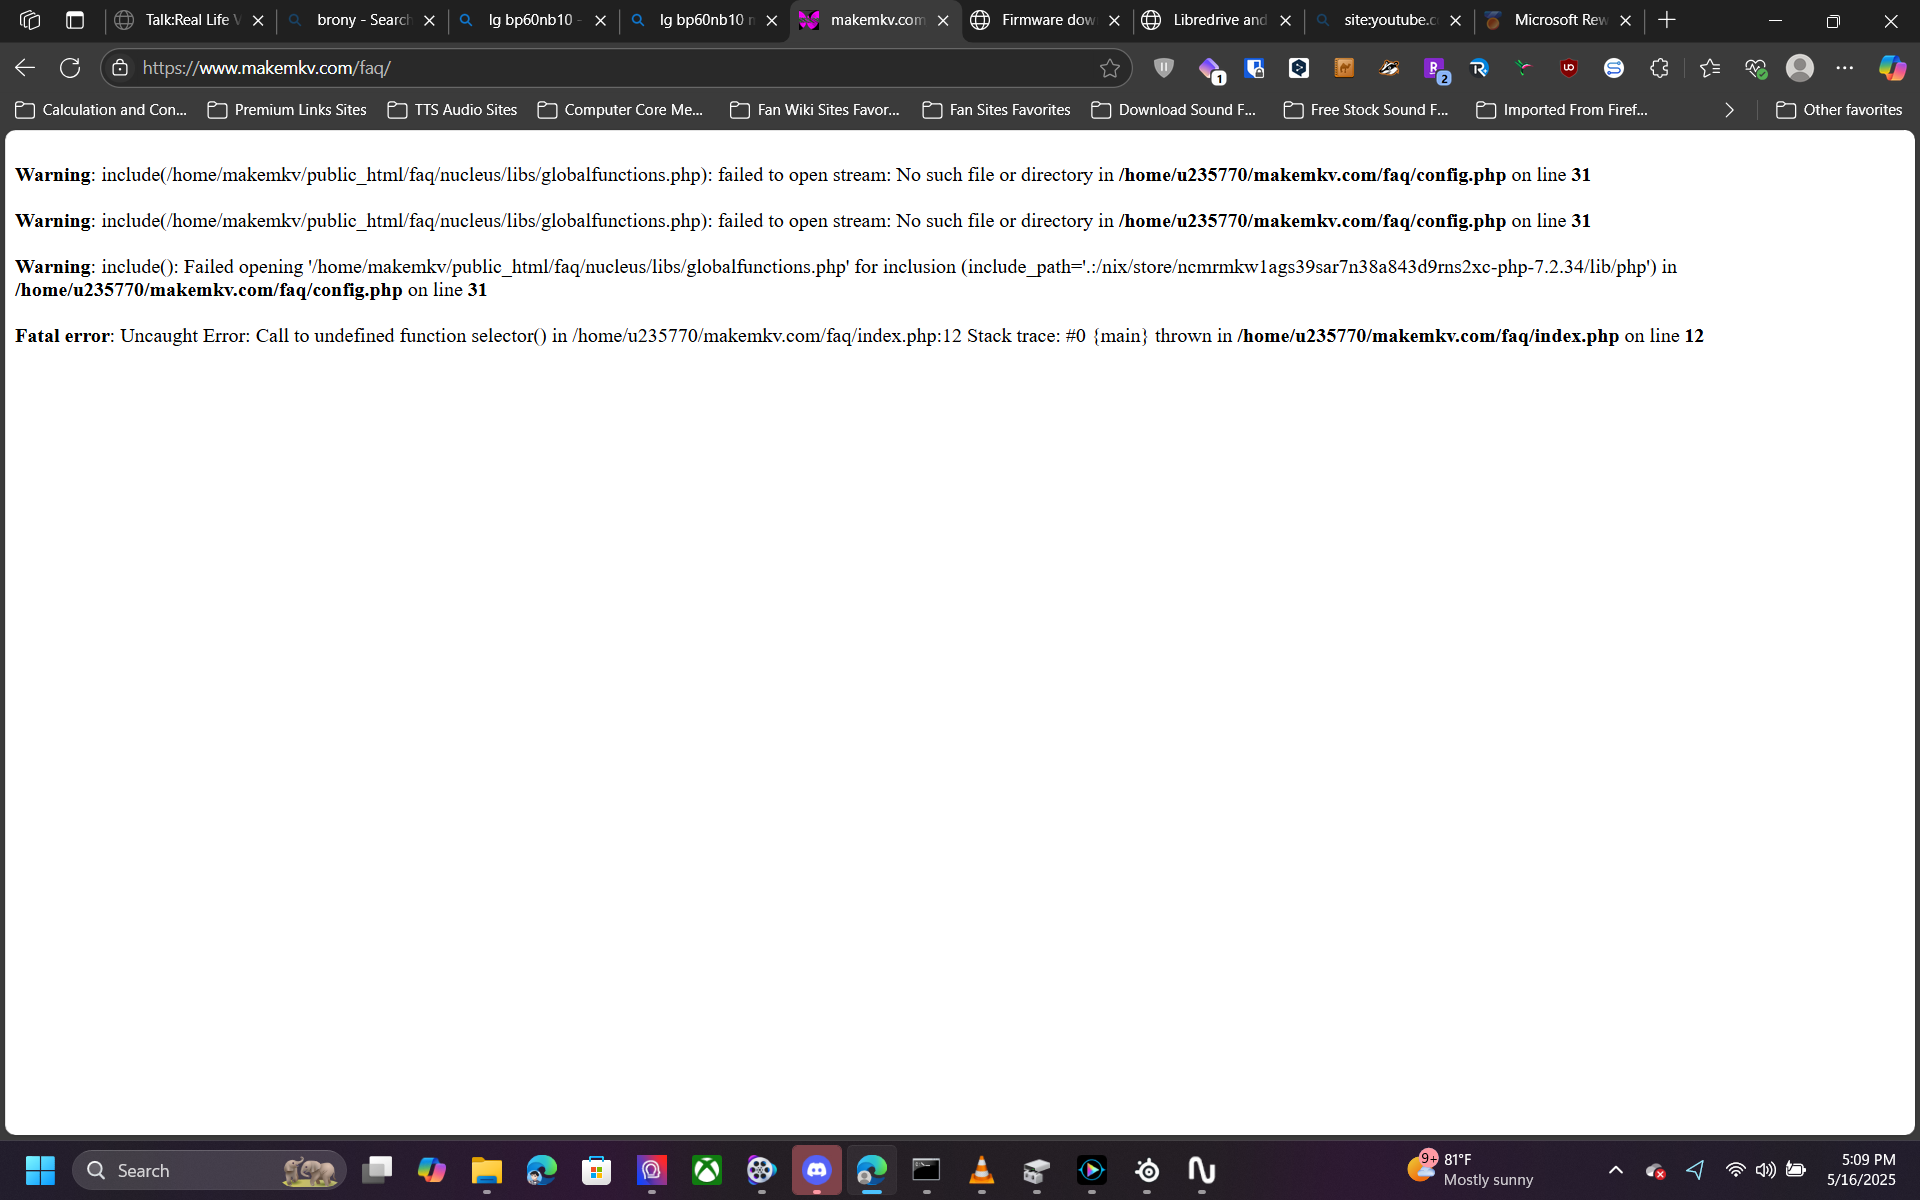Viewport: 1920px width, 1200px height.
Task: Open Task View on taskbar
Action: click(377, 1170)
